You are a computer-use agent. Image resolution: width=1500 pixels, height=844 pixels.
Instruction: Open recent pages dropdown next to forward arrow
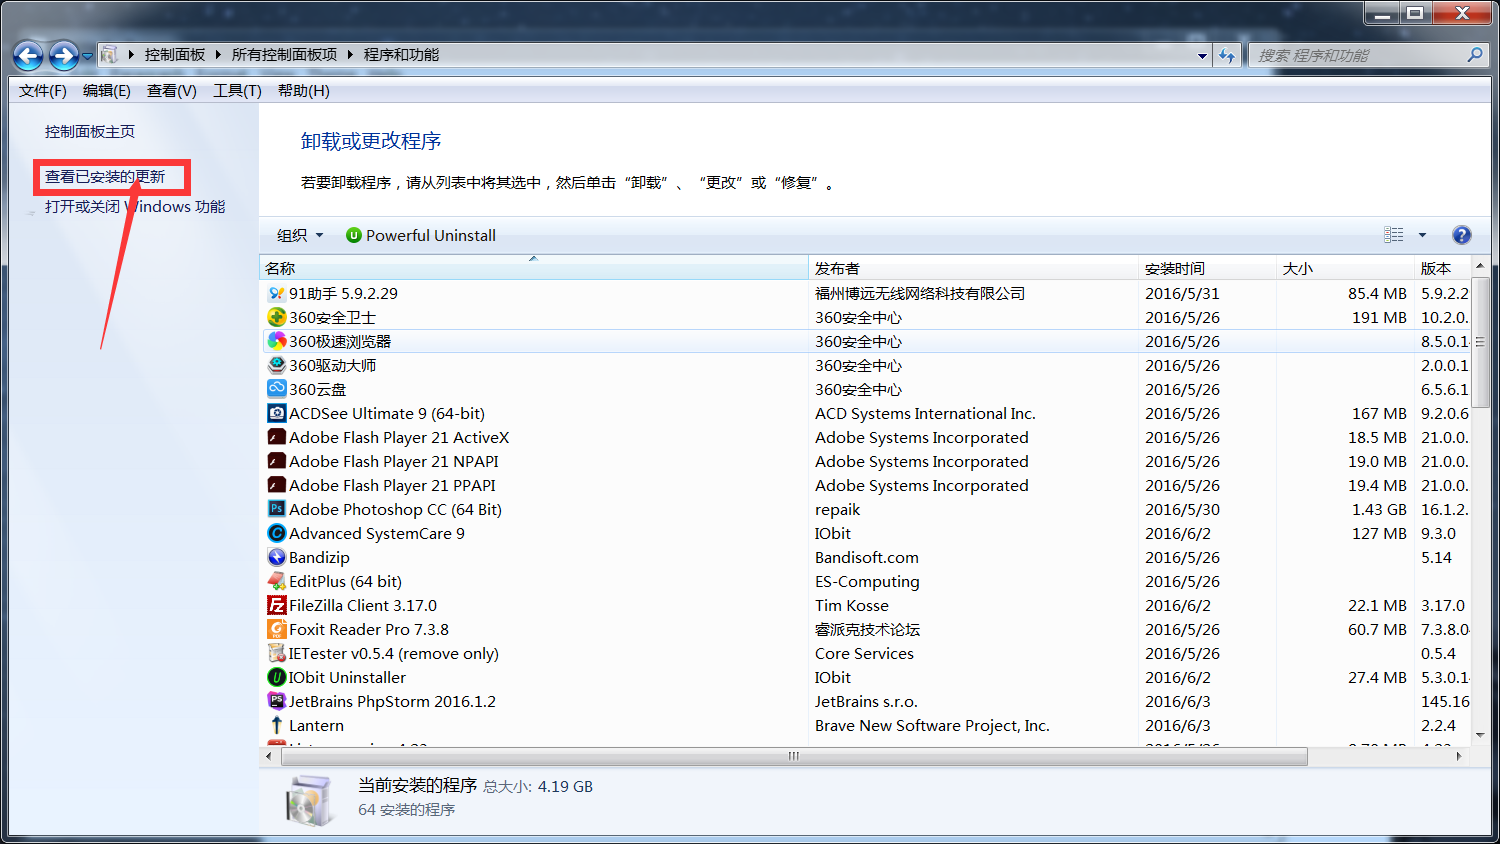pyautogui.click(x=88, y=56)
